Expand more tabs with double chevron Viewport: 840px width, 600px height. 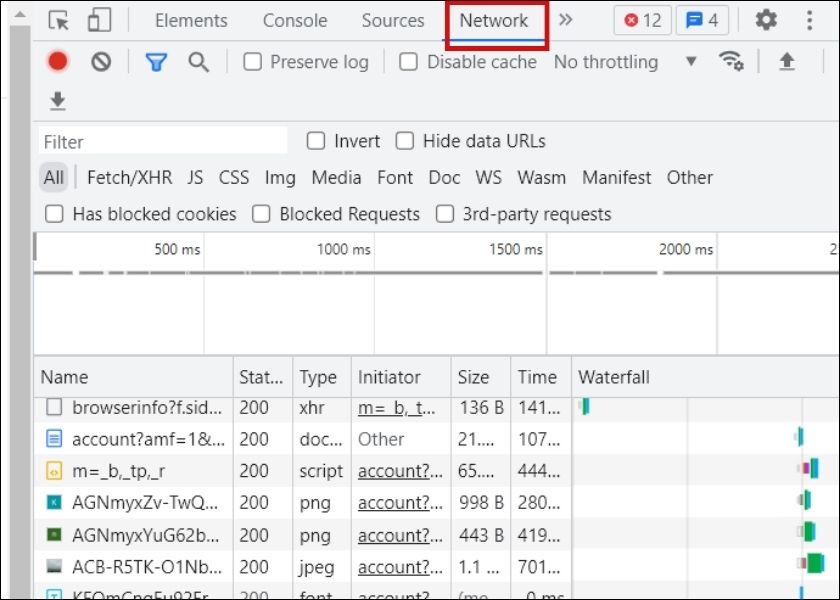pyautogui.click(x=566, y=21)
